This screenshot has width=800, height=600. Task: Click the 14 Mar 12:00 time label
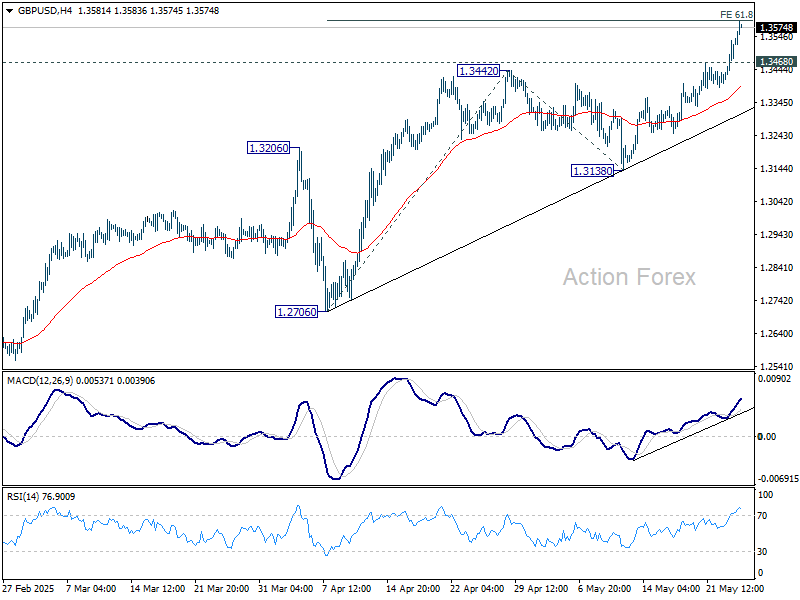click(x=157, y=588)
